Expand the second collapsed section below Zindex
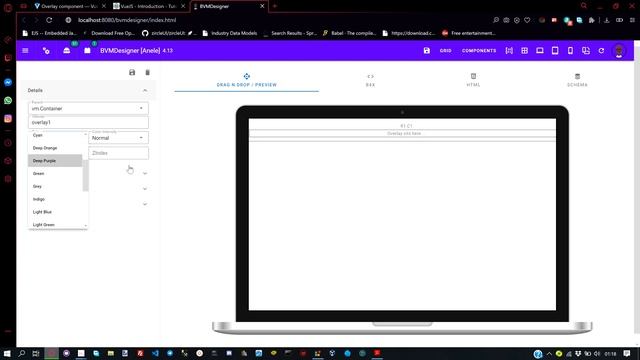The width and height of the screenshot is (640, 360). [x=145, y=189]
